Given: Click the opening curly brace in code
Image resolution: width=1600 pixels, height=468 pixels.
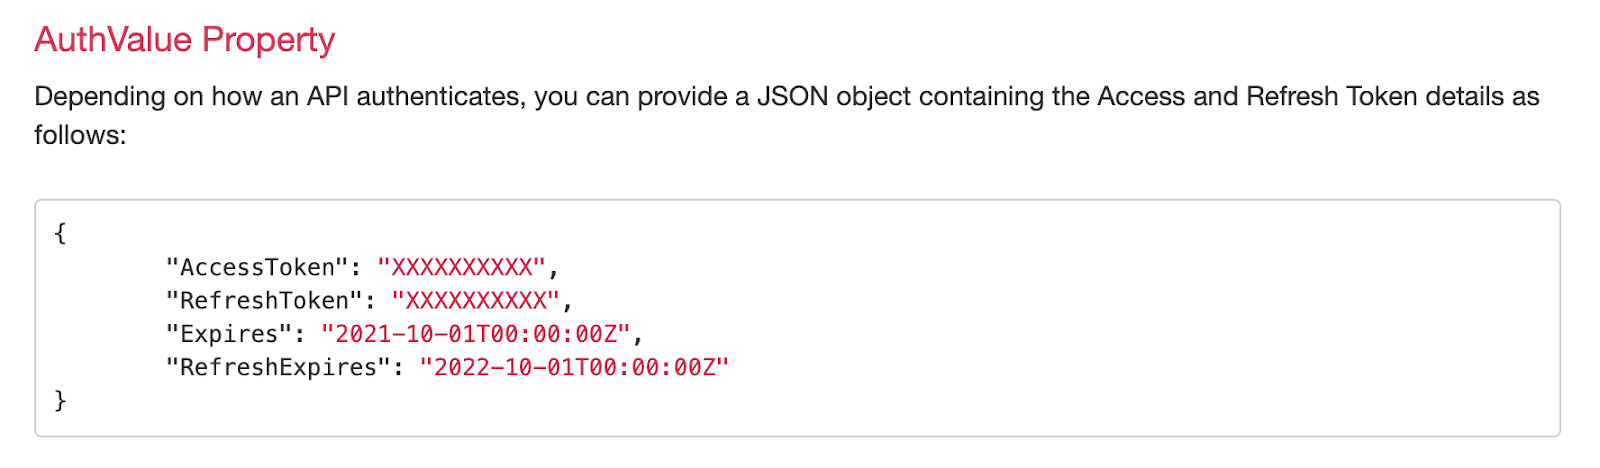Looking at the screenshot, I should [x=60, y=233].
